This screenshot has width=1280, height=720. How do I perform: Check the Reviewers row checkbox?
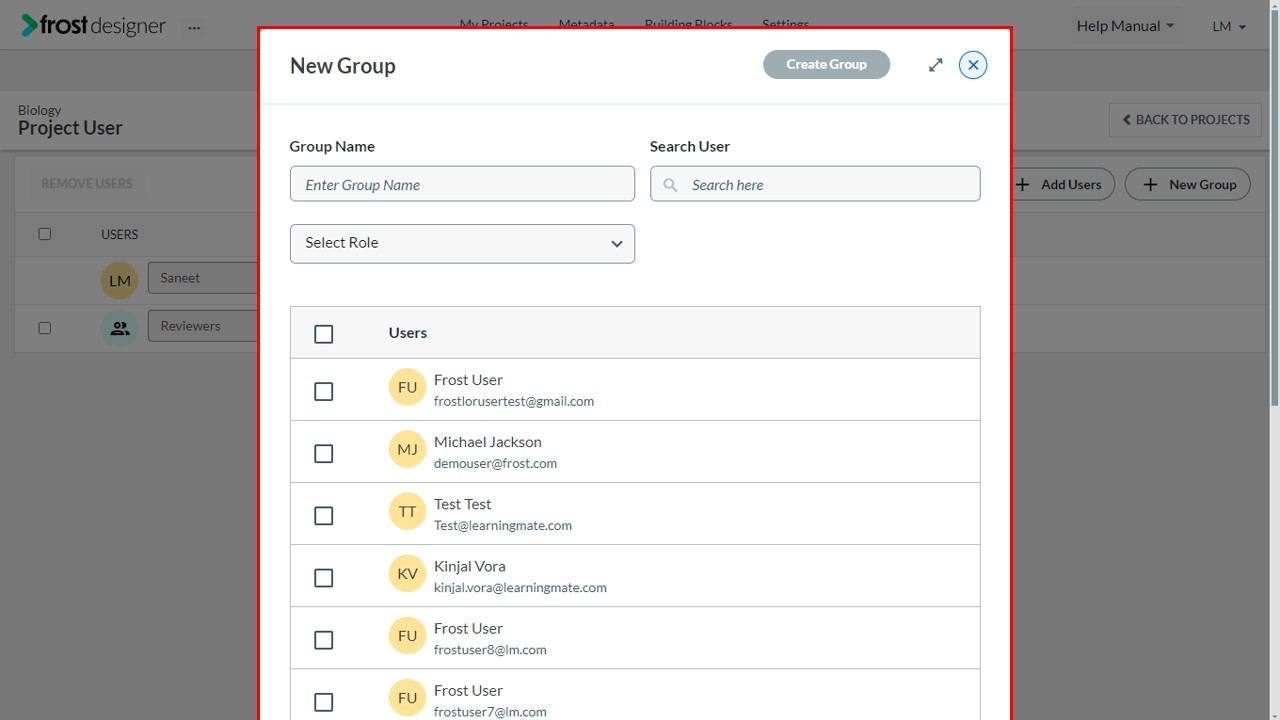(x=44, y=328)
